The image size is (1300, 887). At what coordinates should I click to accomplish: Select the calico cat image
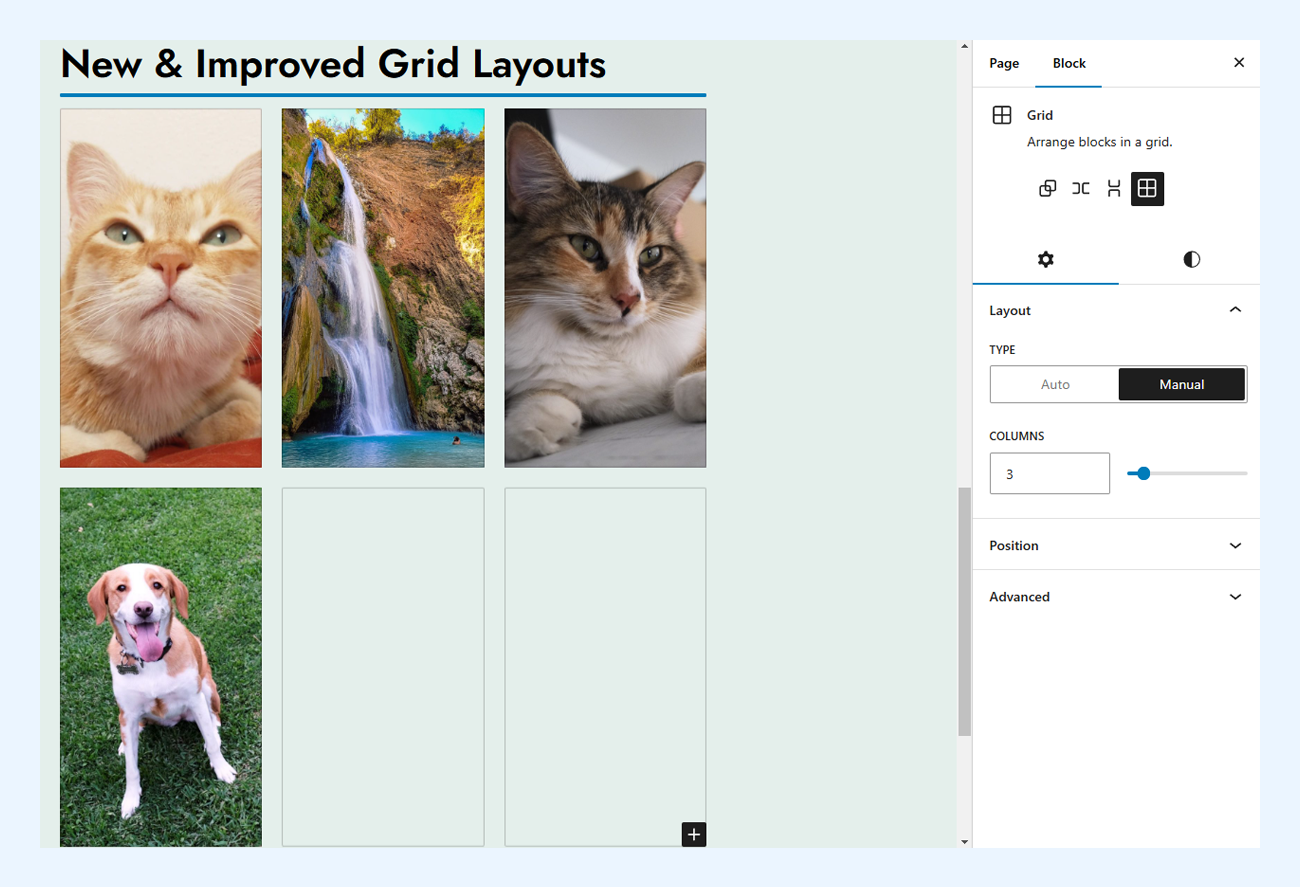click(x=605, y=288)
